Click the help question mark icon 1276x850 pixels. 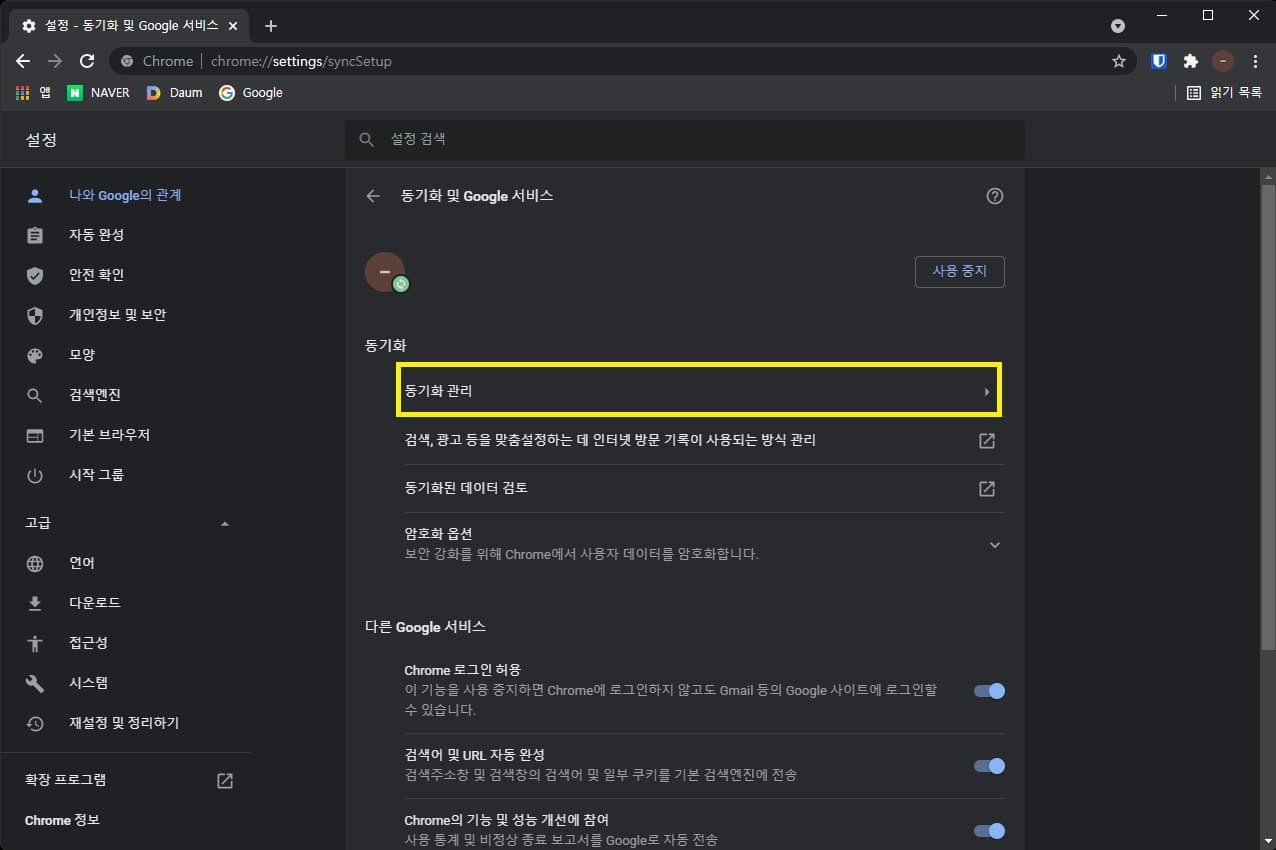click(x=994, y=196)
